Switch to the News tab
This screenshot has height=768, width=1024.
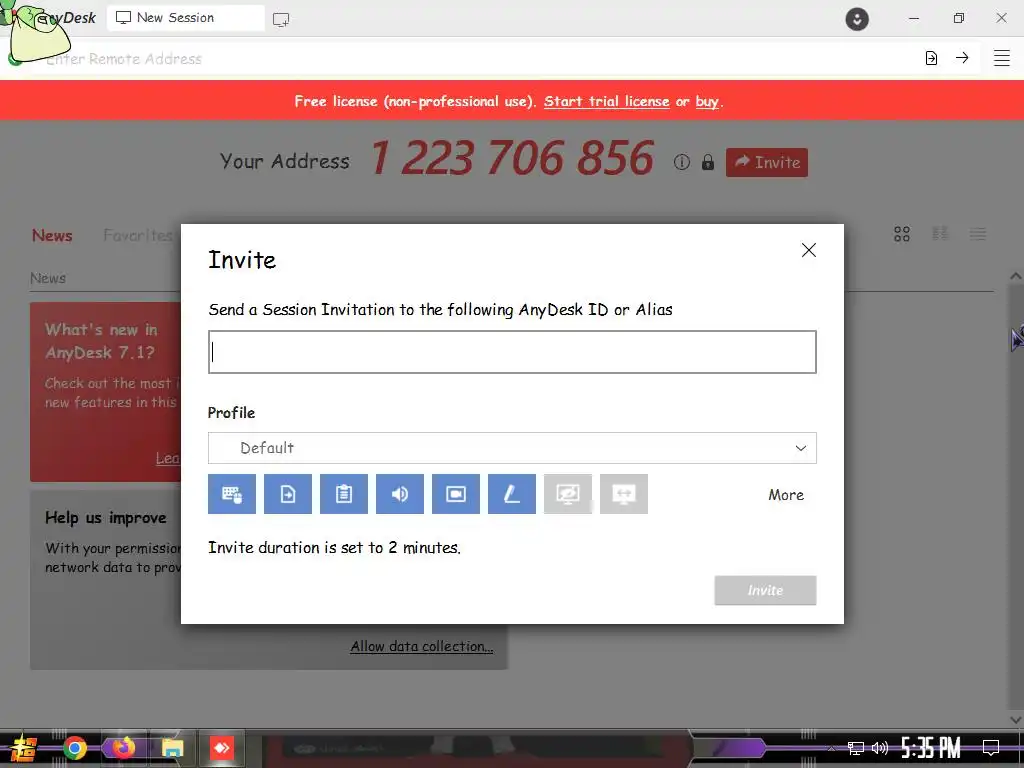pos(52,235)
